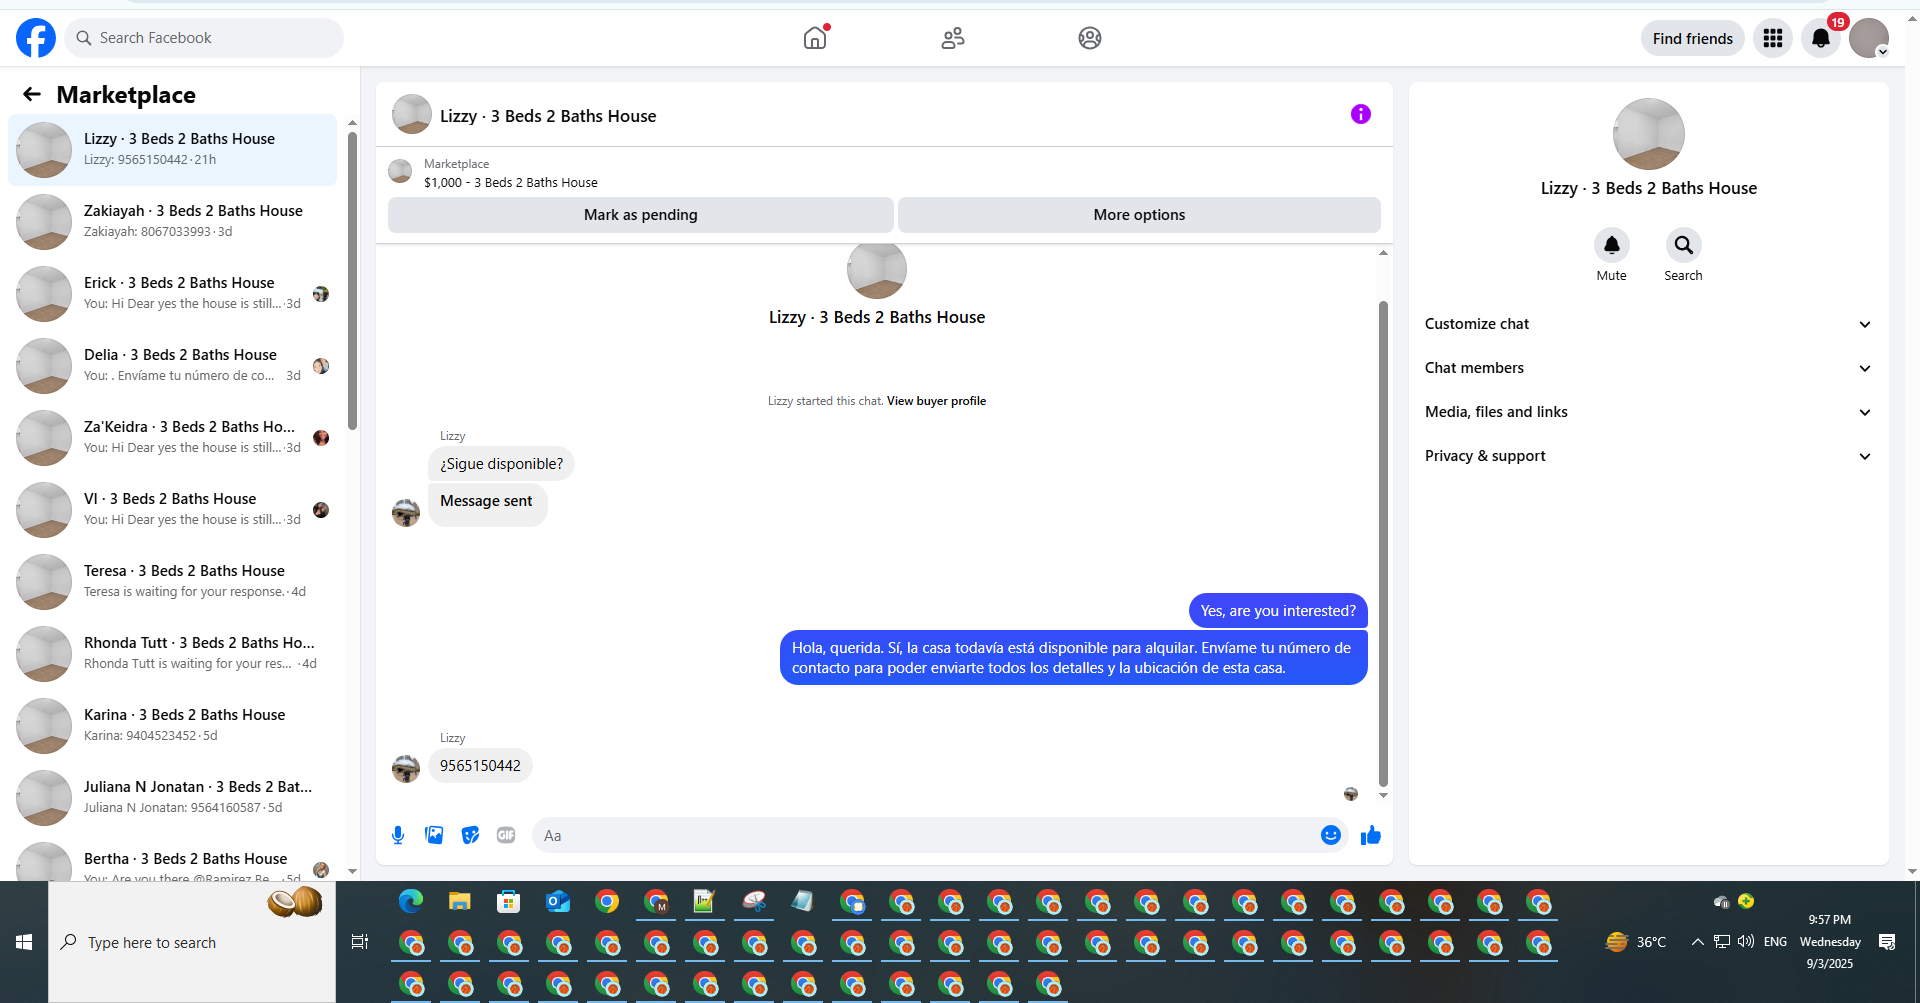Show hidden system tray icons
1920x1003 pixels.
pos(1697,942)
